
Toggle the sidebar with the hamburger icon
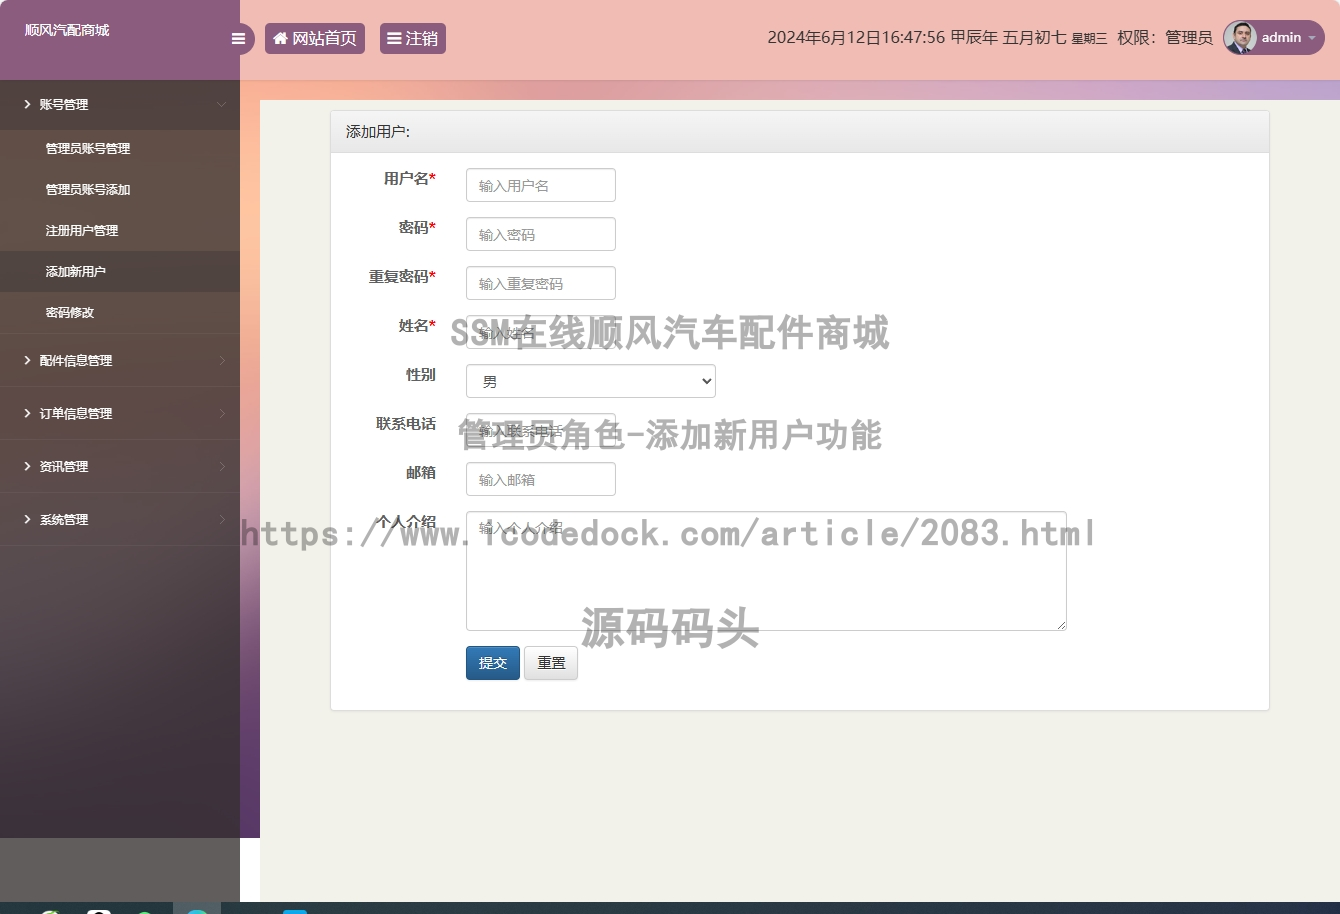[238, 39]
